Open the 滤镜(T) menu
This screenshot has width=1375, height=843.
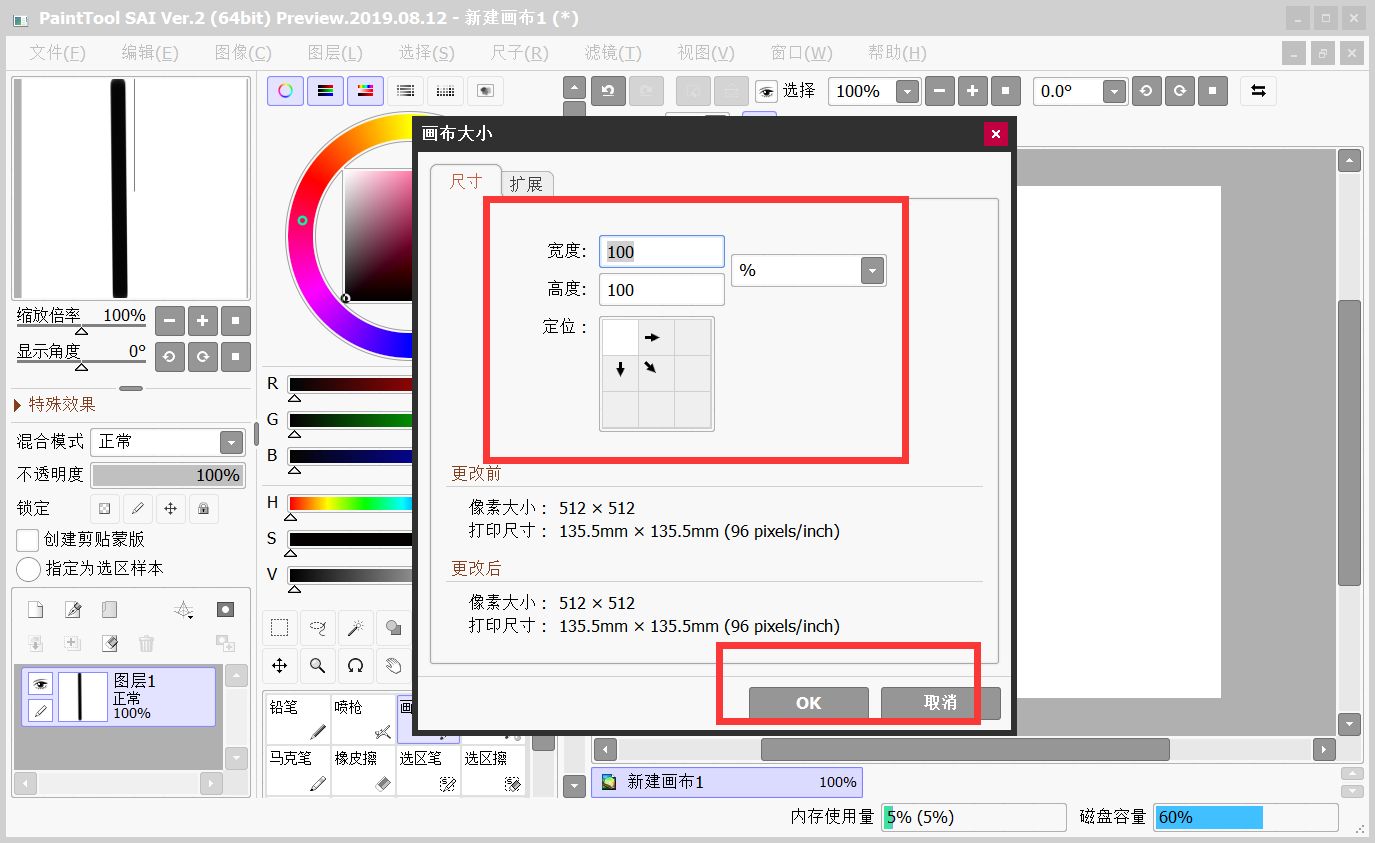pyautogui.click(x=613, y=53)
